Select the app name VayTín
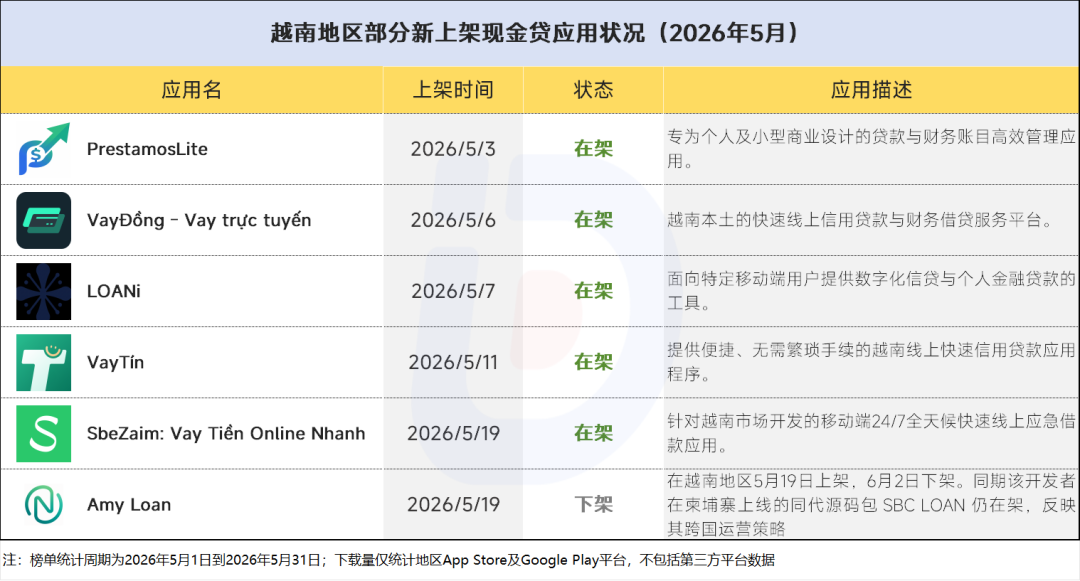1080x581 pixels. (115, 362)
